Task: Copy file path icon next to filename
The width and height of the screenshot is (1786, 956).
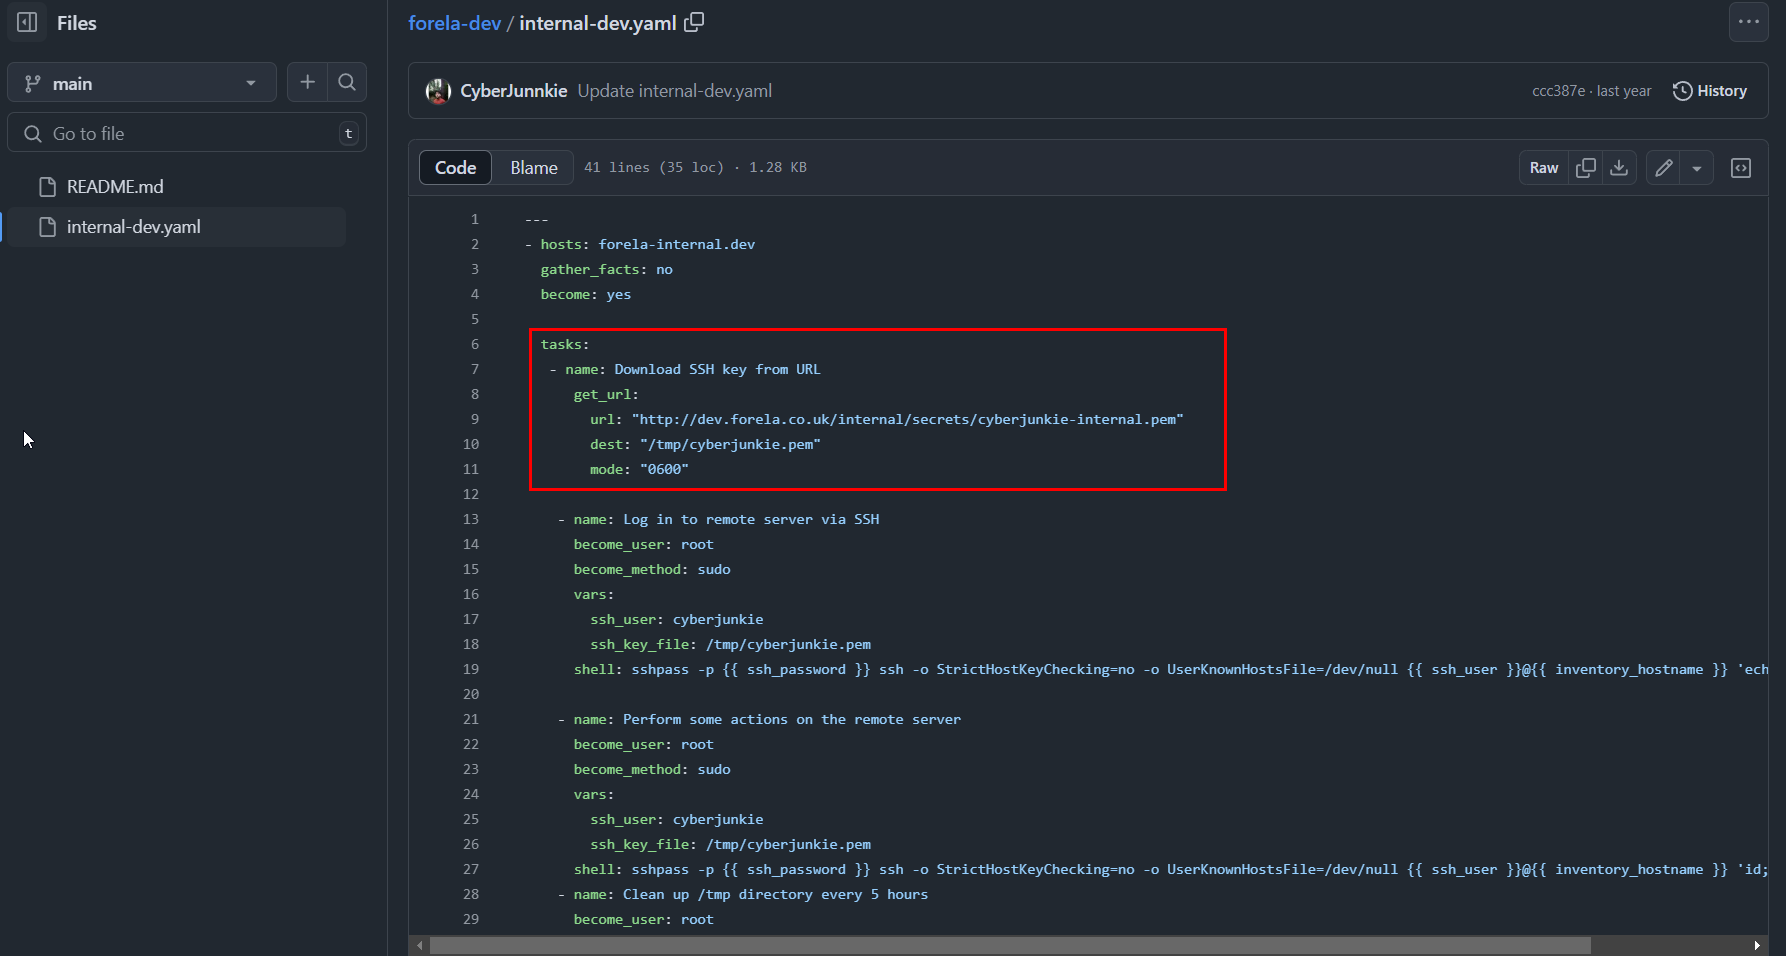Action: (694, 22)
